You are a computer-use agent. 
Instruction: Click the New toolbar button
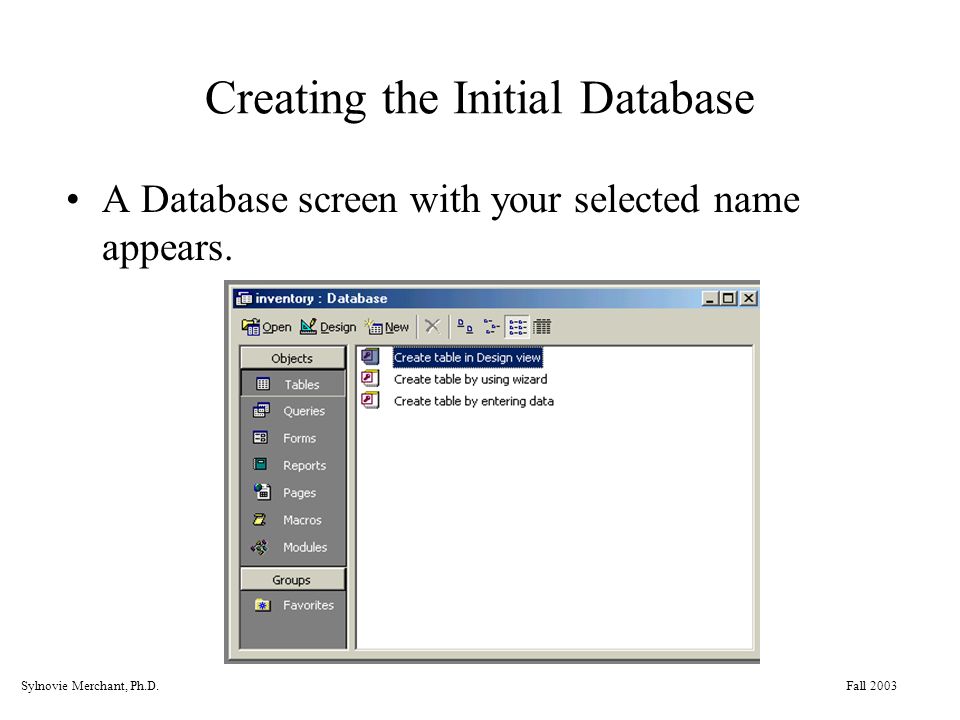pyautogui.click(x=388, y=327)
